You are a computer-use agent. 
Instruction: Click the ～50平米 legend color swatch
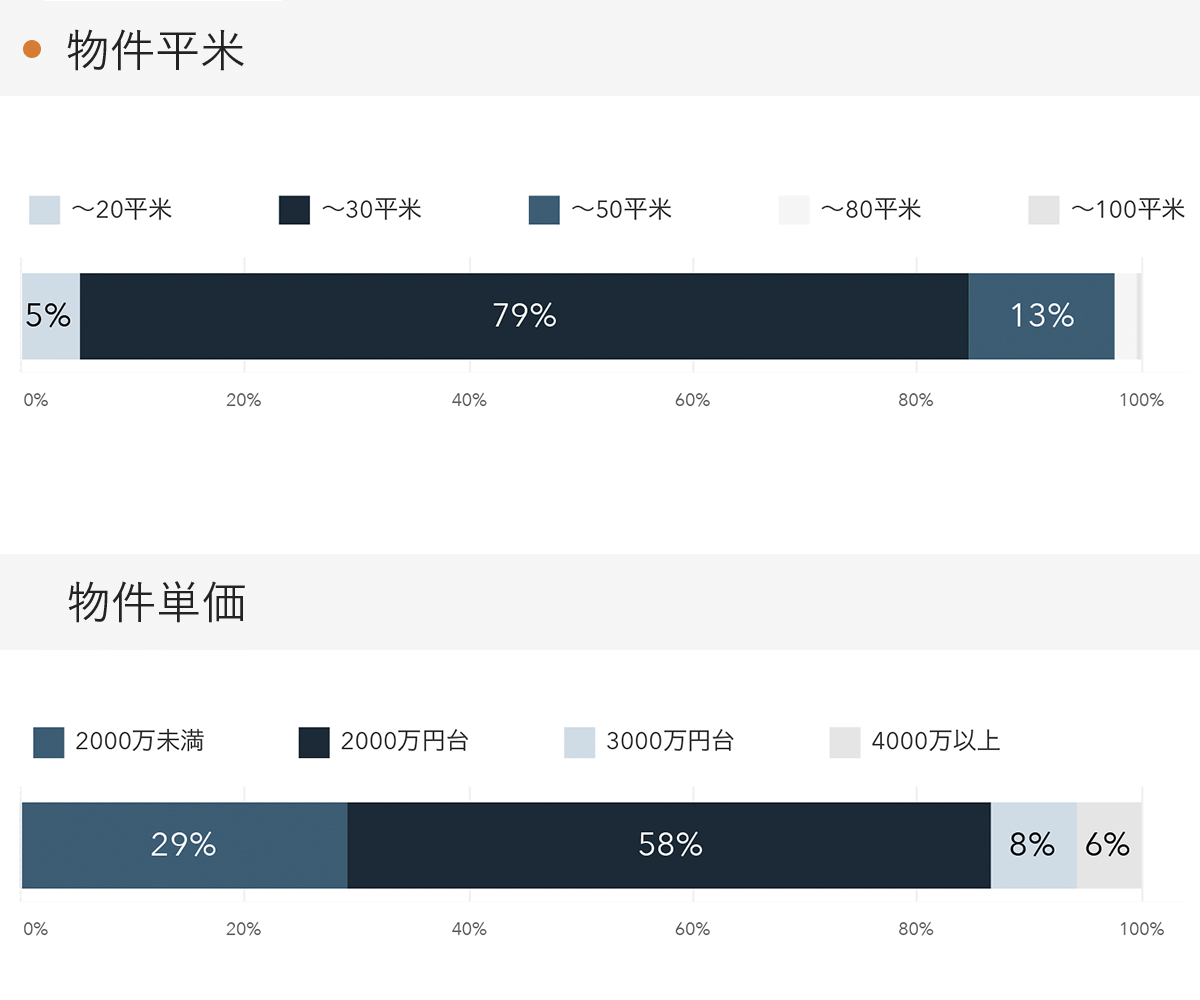click(544, 210)
